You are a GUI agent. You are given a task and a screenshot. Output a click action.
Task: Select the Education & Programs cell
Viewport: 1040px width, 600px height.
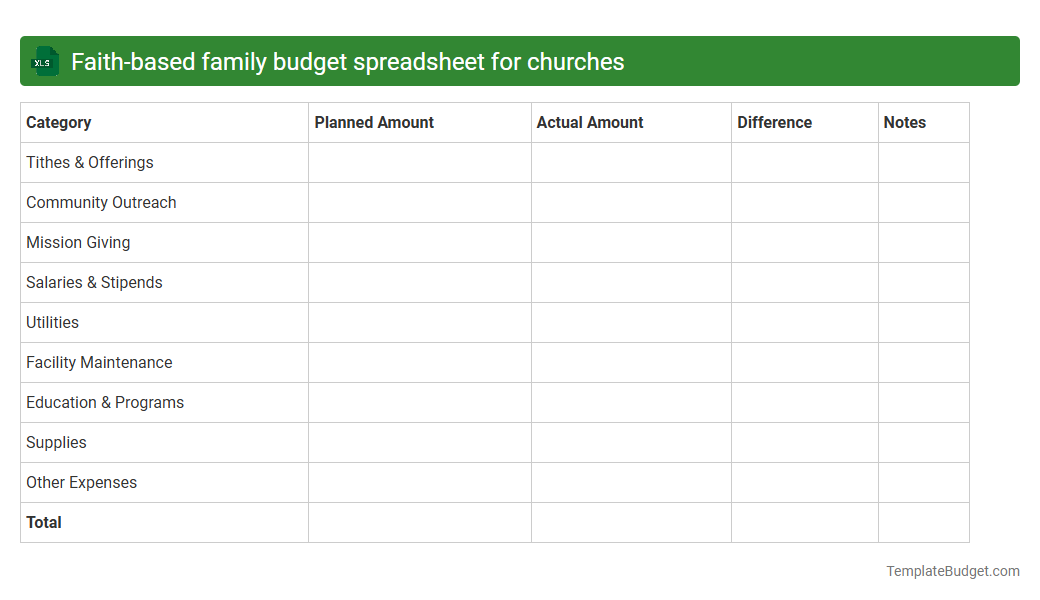[x=105, y=402]
